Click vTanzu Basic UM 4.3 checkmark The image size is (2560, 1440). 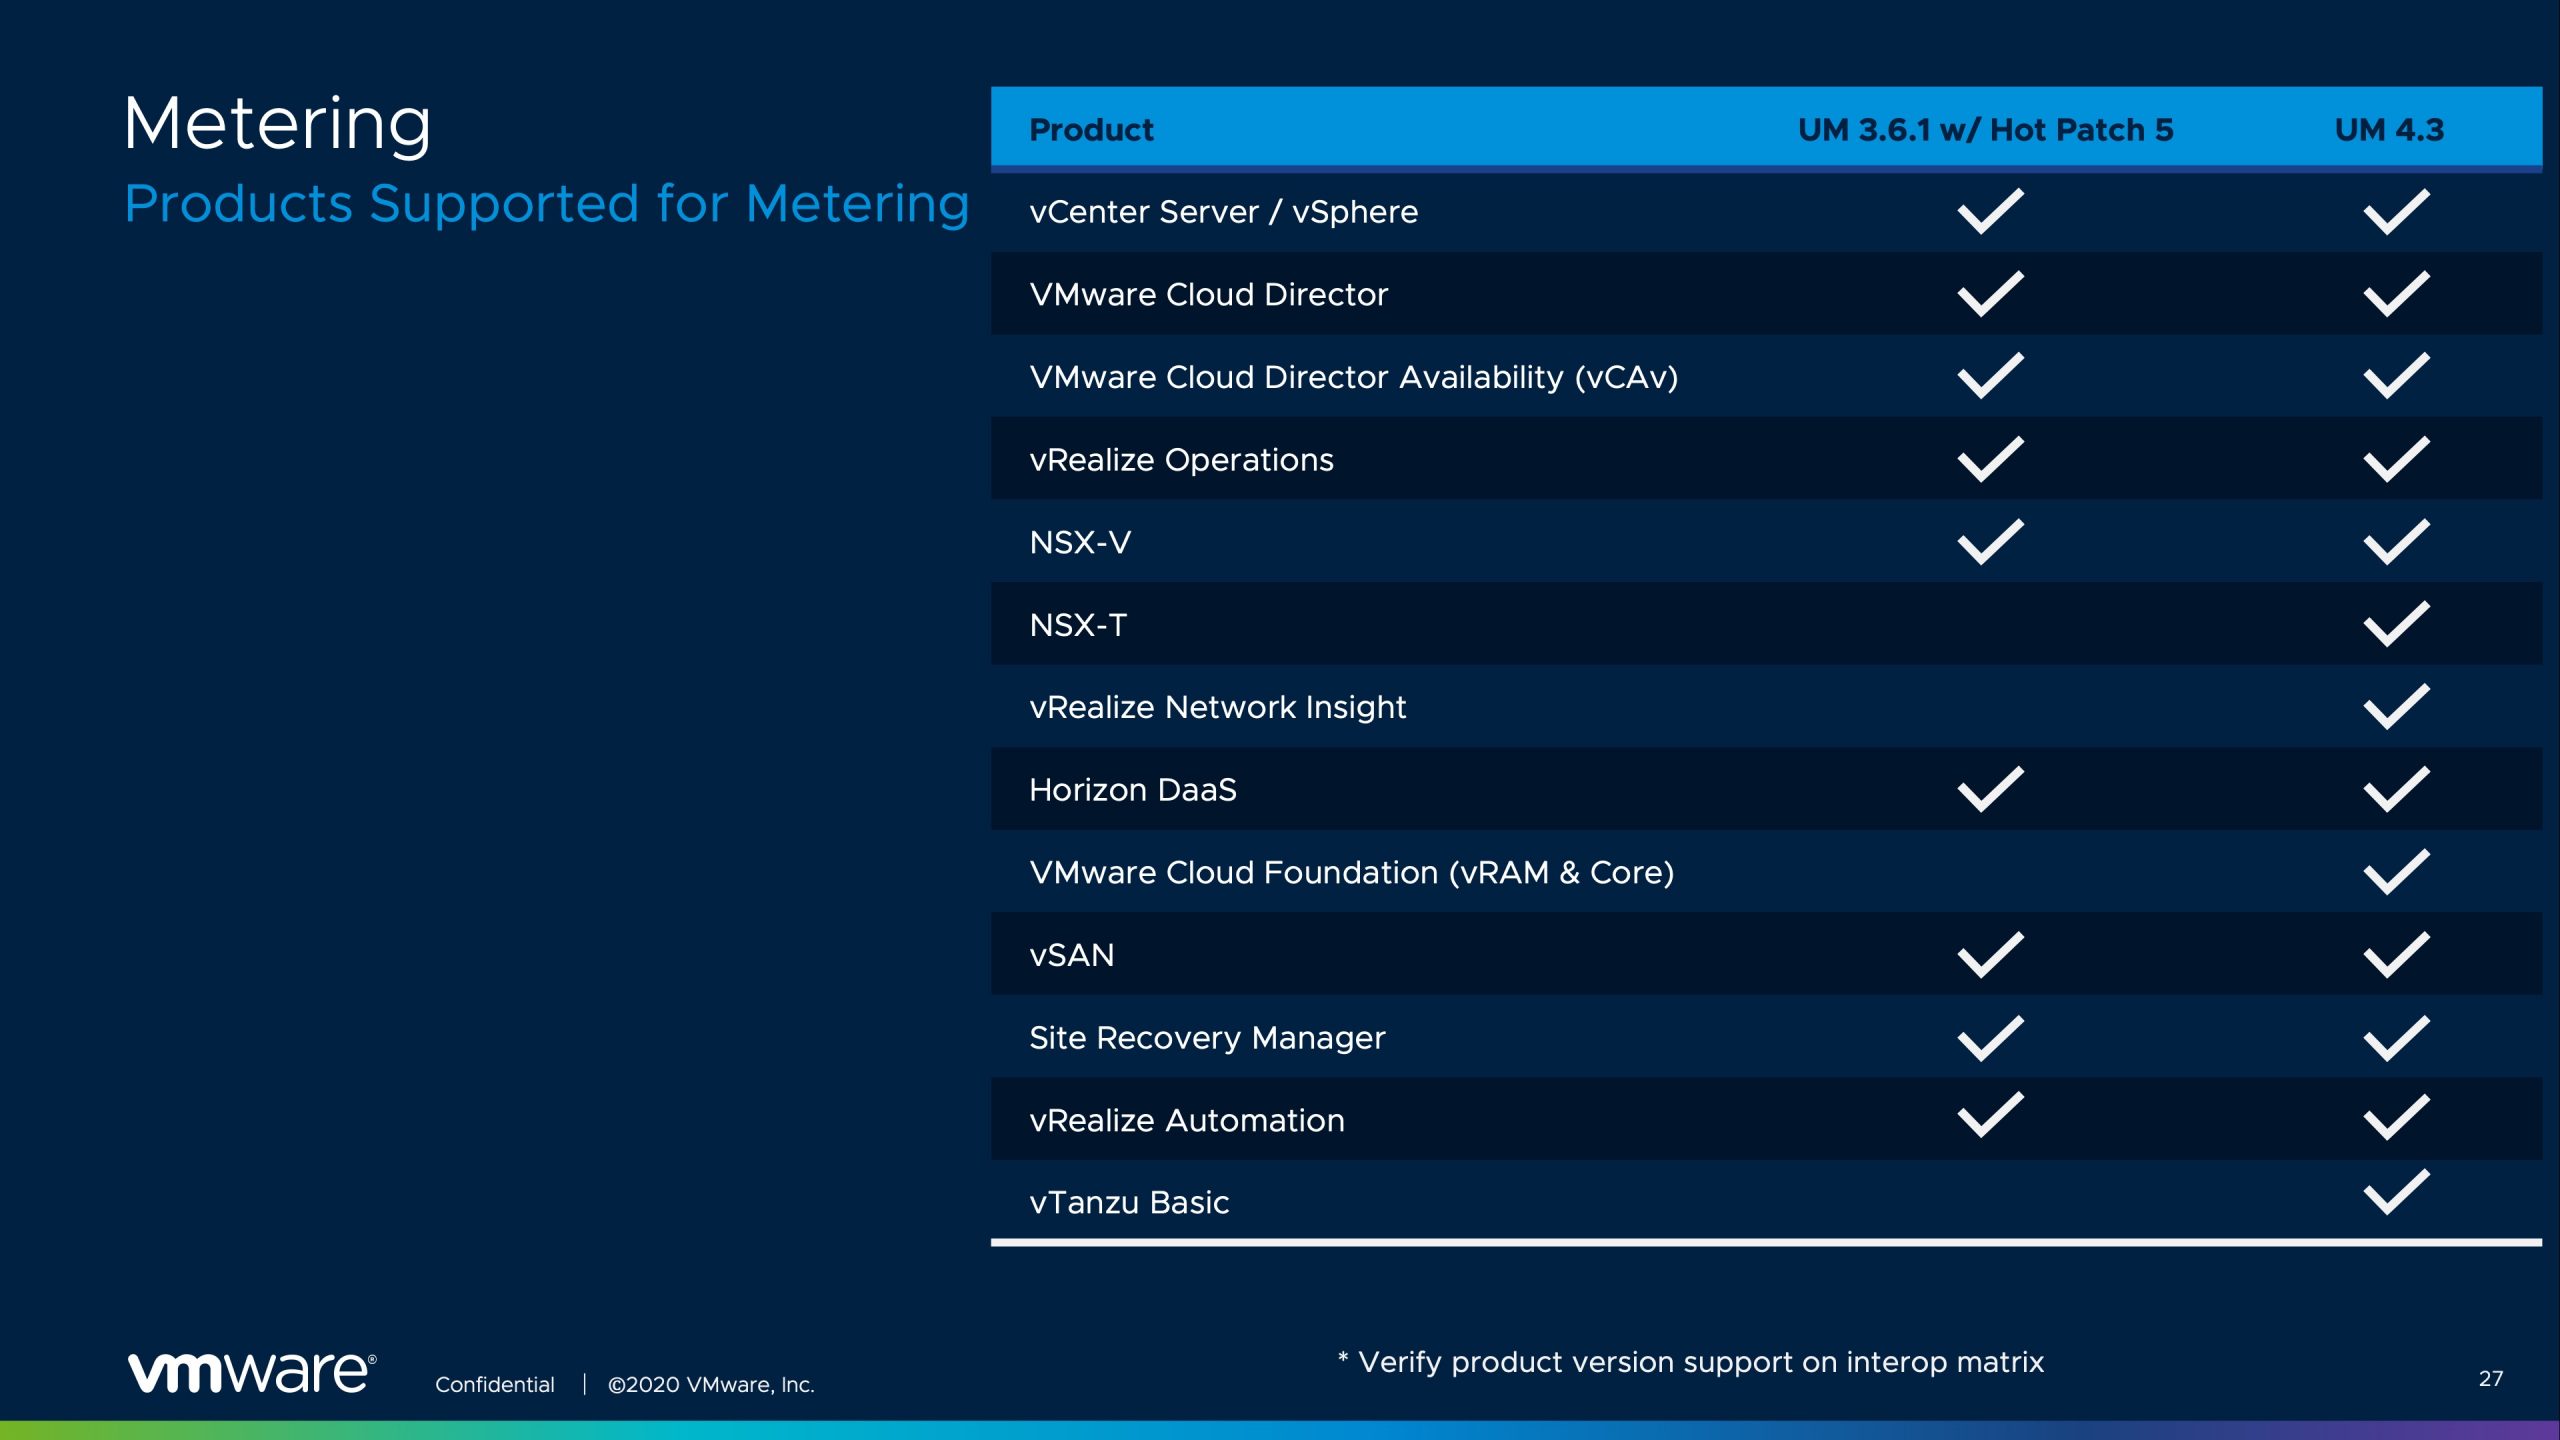coord(2396,1192)
